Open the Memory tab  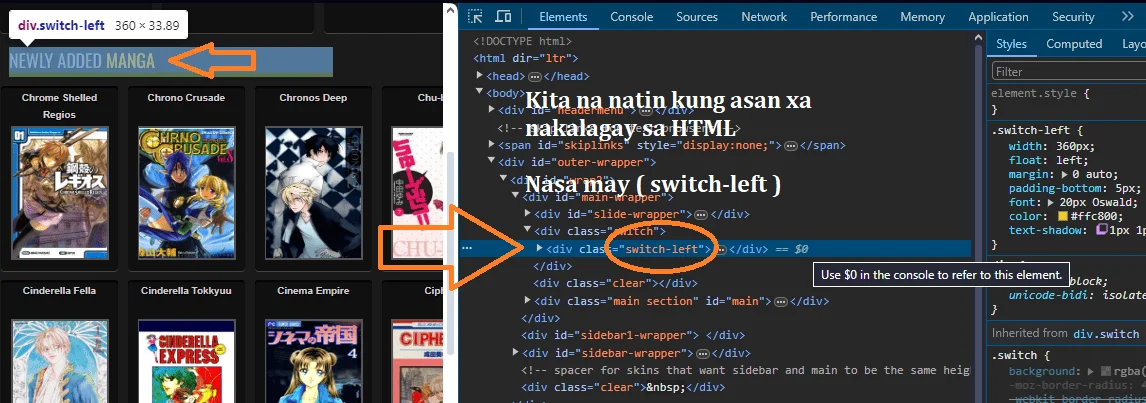[922, 17]
